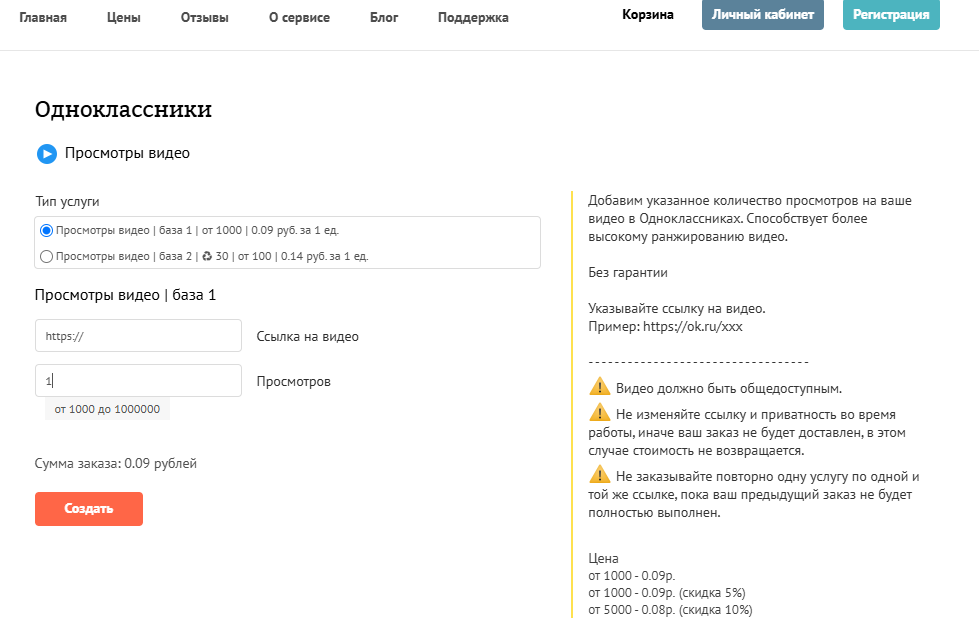Click the Просмотров quantity input field
The height and width of the screenshot is (638, 979).
click(x=138, y=381)
